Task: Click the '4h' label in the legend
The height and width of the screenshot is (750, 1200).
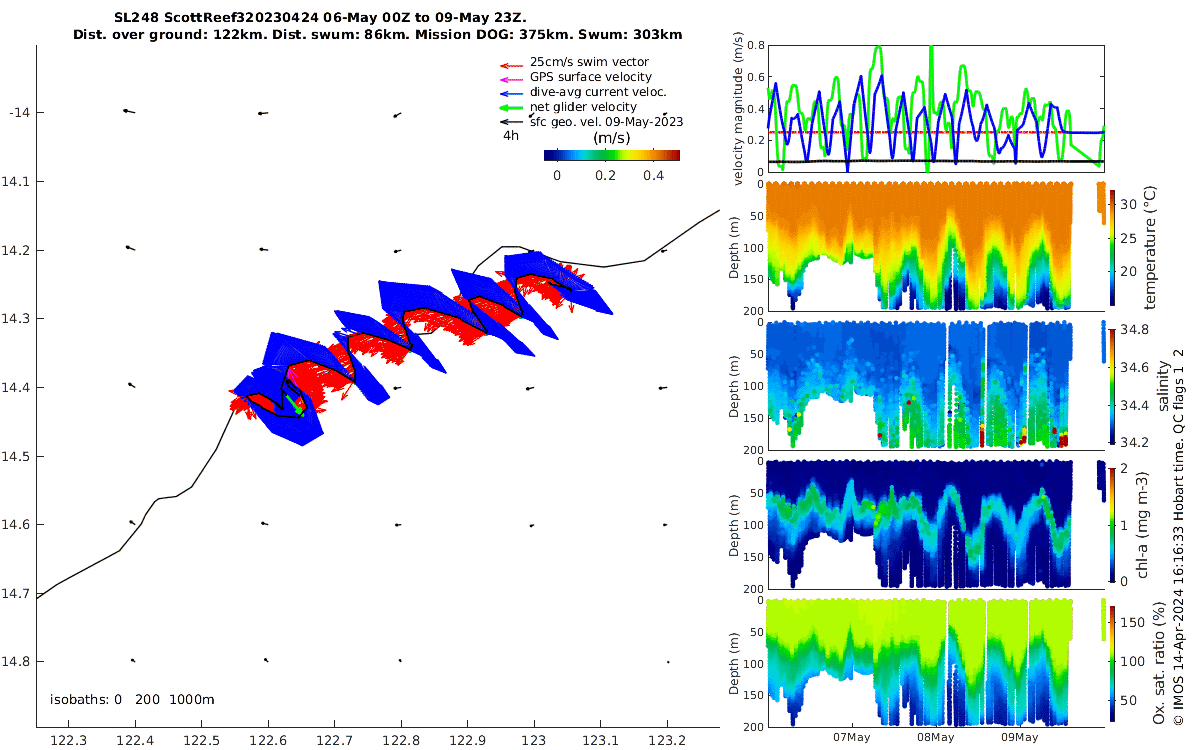Action: point(511,135)
